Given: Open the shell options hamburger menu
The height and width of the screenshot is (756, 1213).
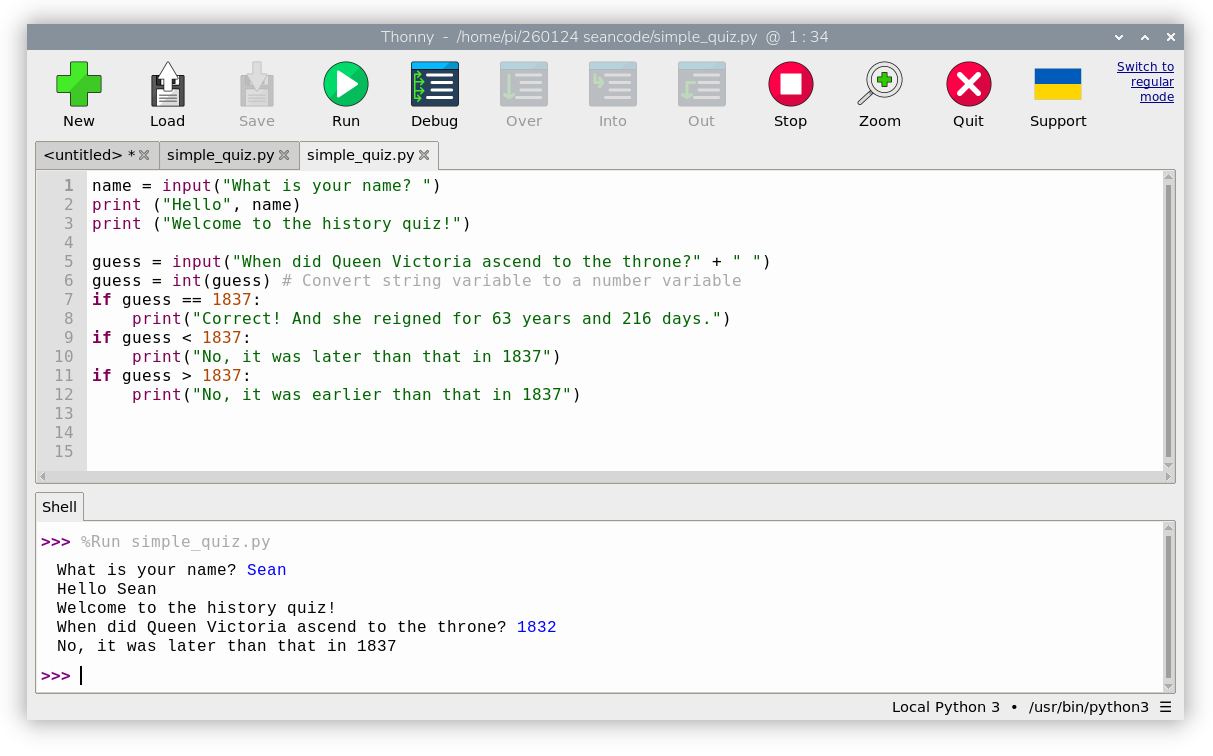Looking at the screenshot, I should click(1167, 707).
